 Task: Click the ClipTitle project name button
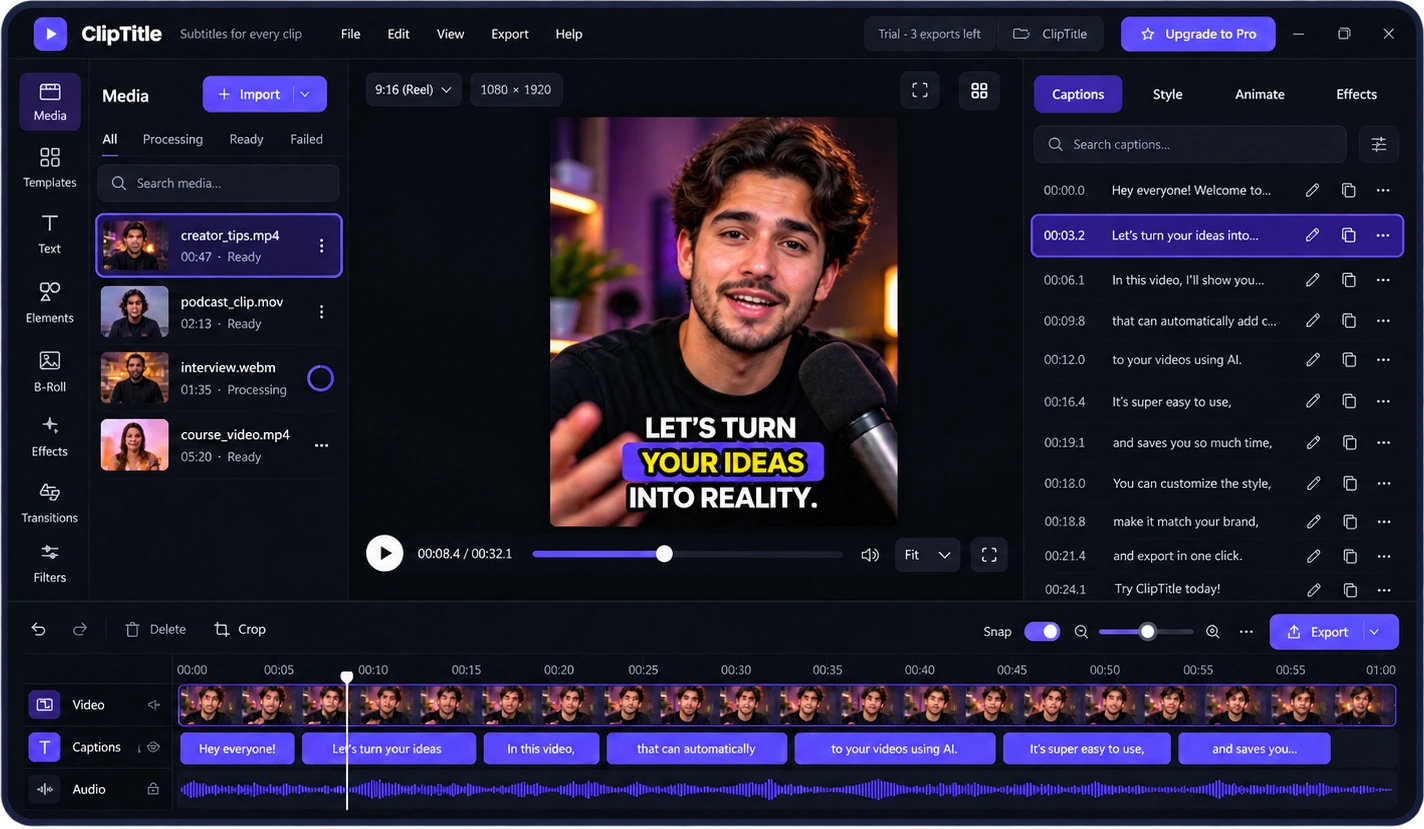[1050, 34]
